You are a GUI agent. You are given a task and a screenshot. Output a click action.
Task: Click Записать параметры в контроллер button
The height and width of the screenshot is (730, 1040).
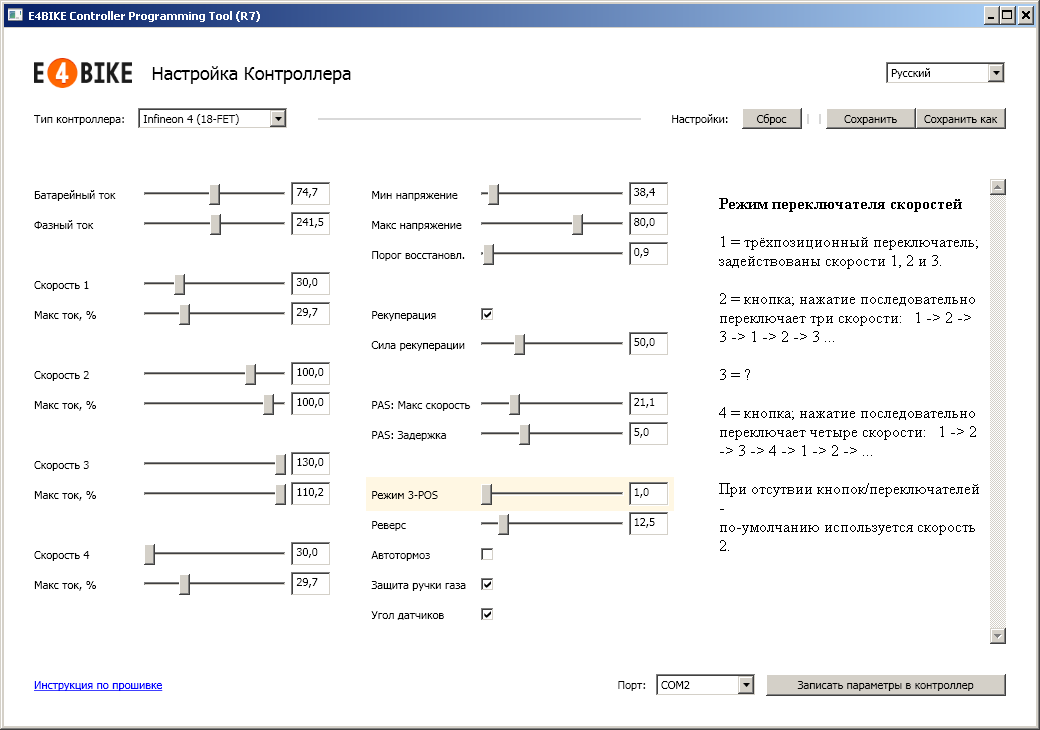point(885,685)
